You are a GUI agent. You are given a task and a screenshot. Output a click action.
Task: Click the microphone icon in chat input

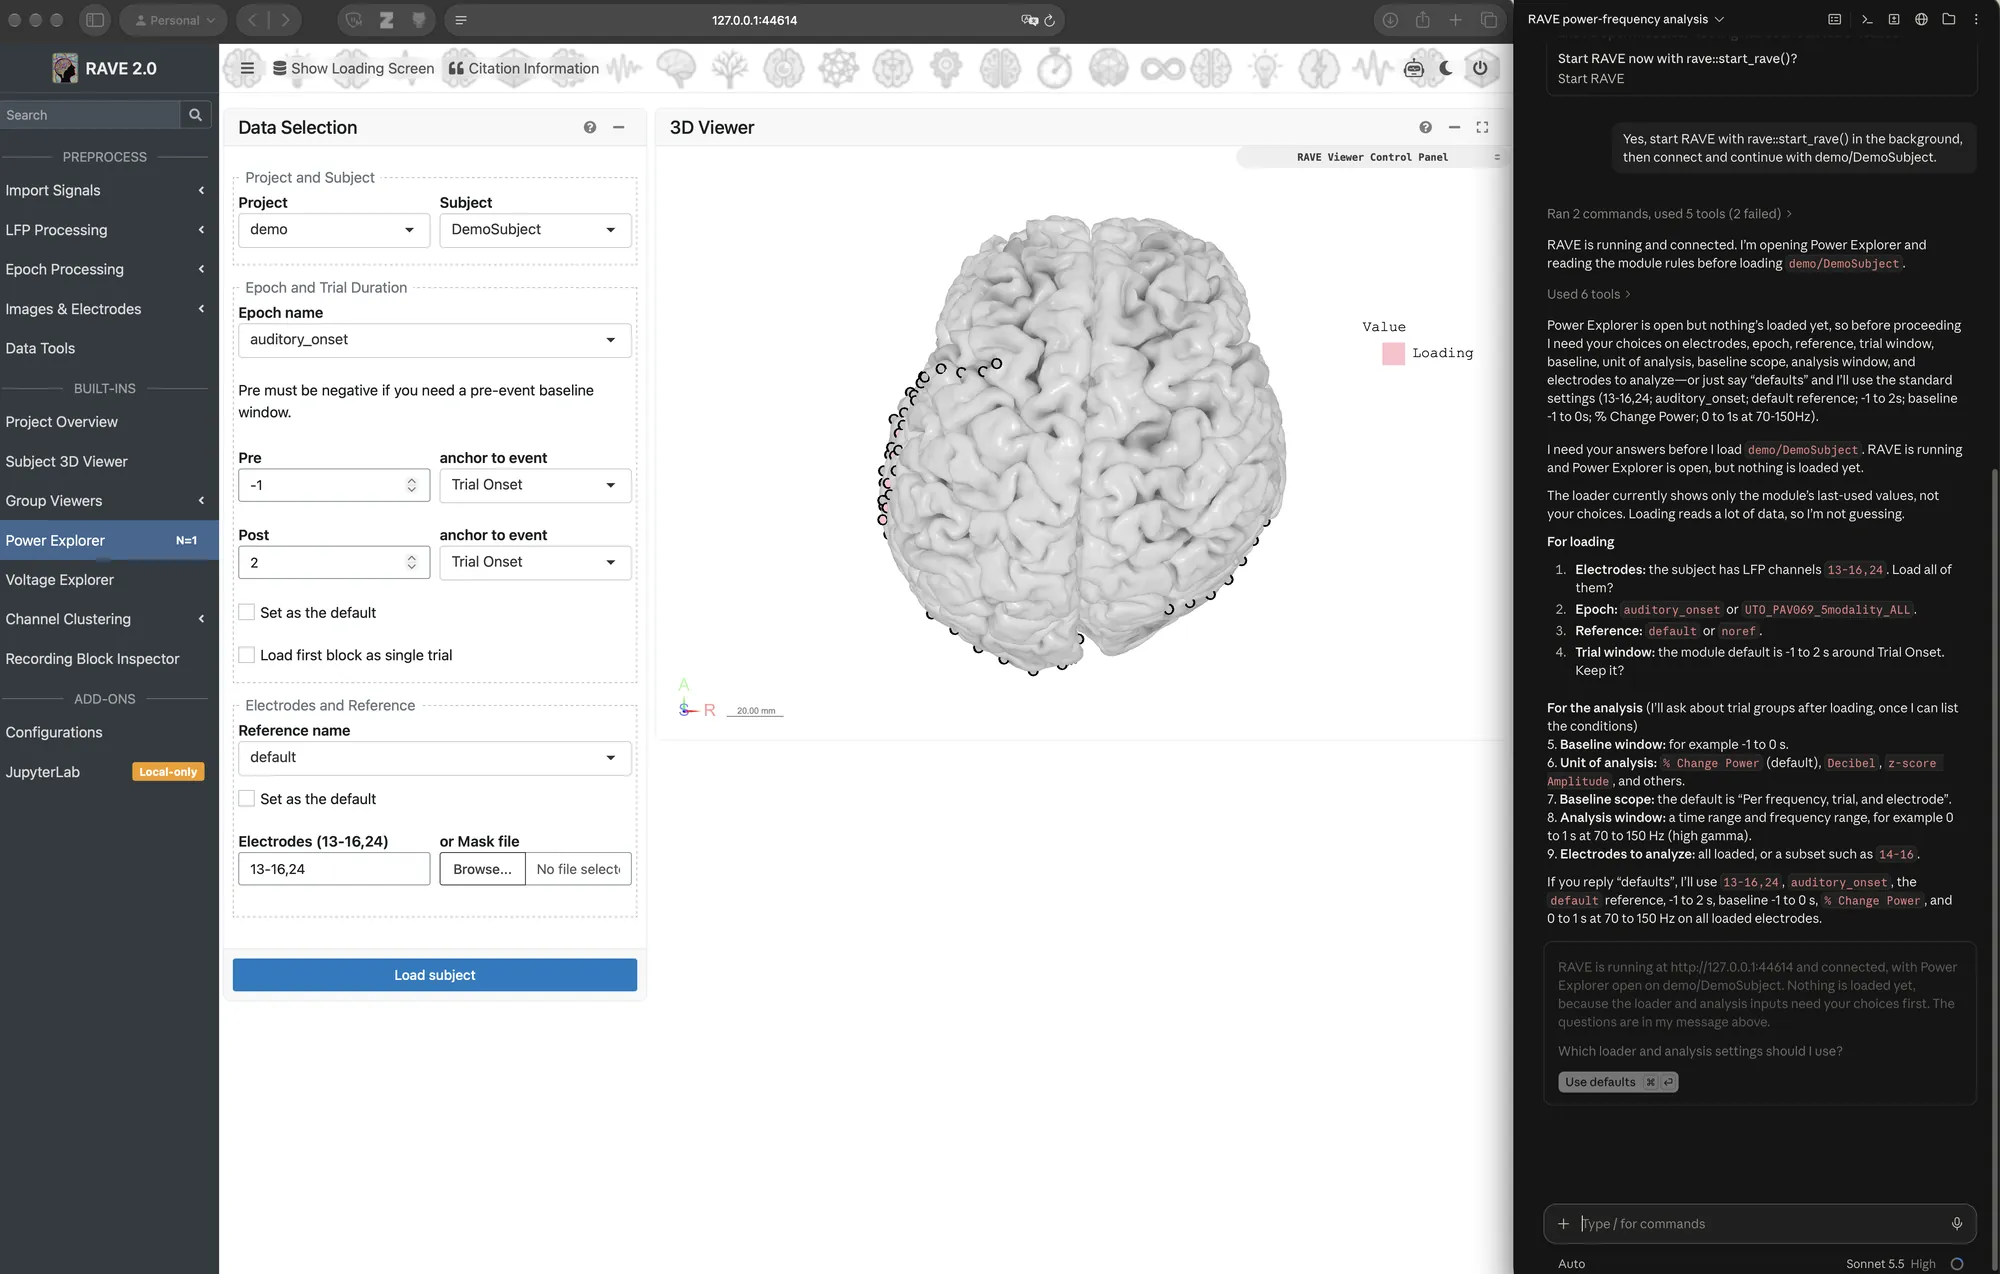pyautogui.click(x=1957, y=1223)
